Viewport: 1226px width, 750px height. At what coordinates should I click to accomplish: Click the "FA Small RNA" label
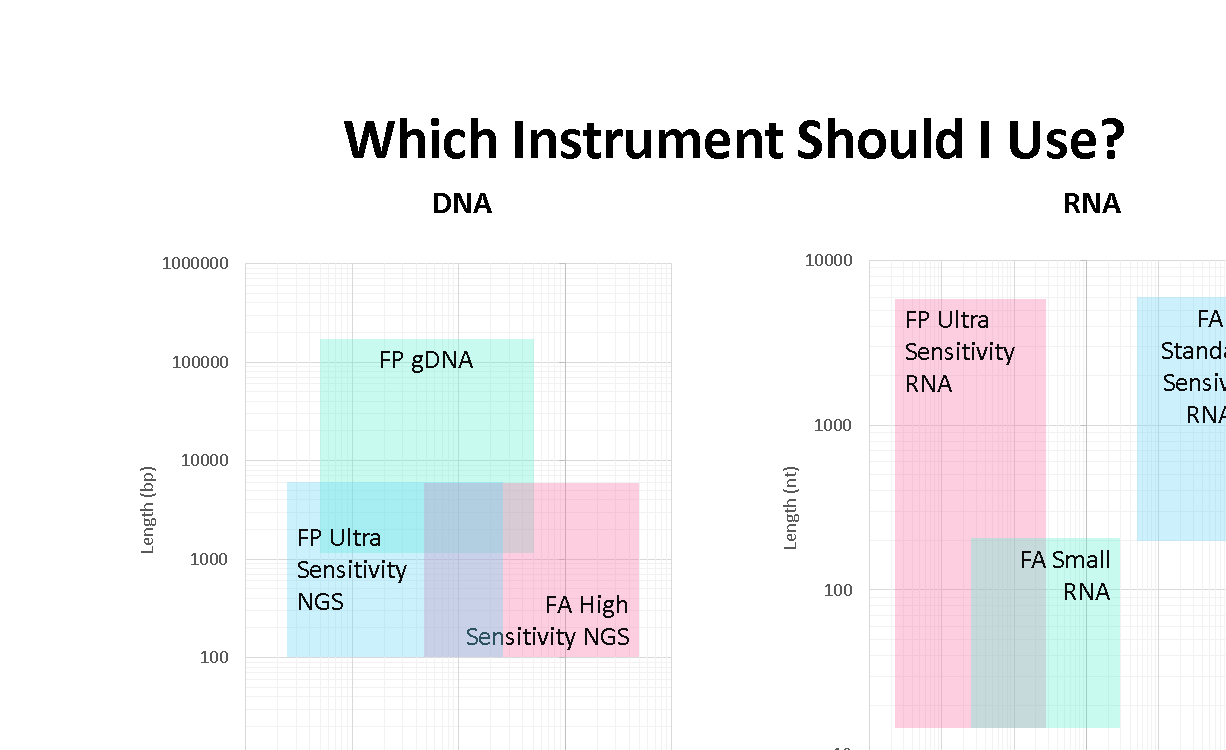coord(1066,575)
